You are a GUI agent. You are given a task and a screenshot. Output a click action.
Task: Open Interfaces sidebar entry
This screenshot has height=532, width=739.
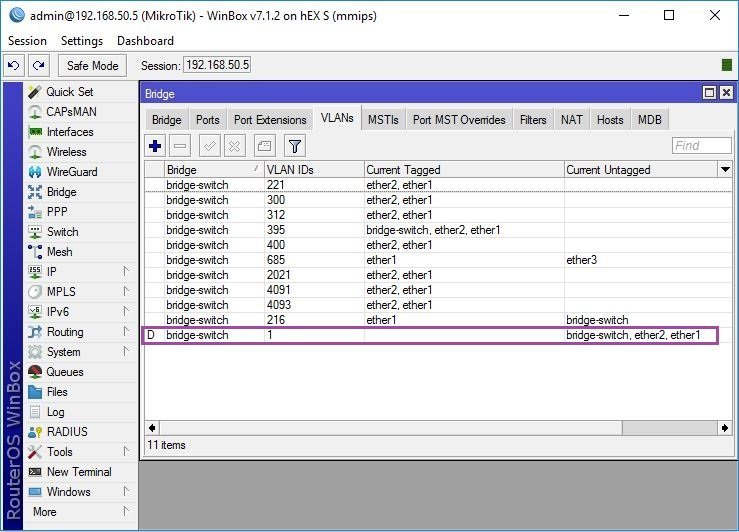pos(70,132)
